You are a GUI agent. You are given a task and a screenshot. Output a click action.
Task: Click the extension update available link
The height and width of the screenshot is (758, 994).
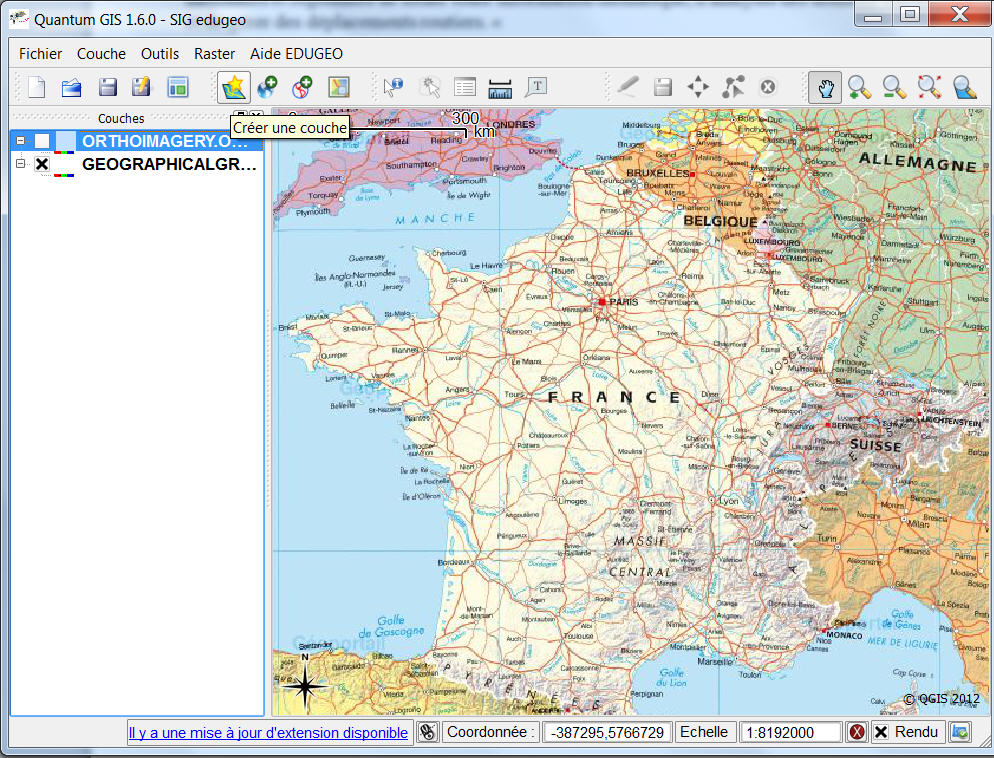pyautogui.click(x=268, y=732)
